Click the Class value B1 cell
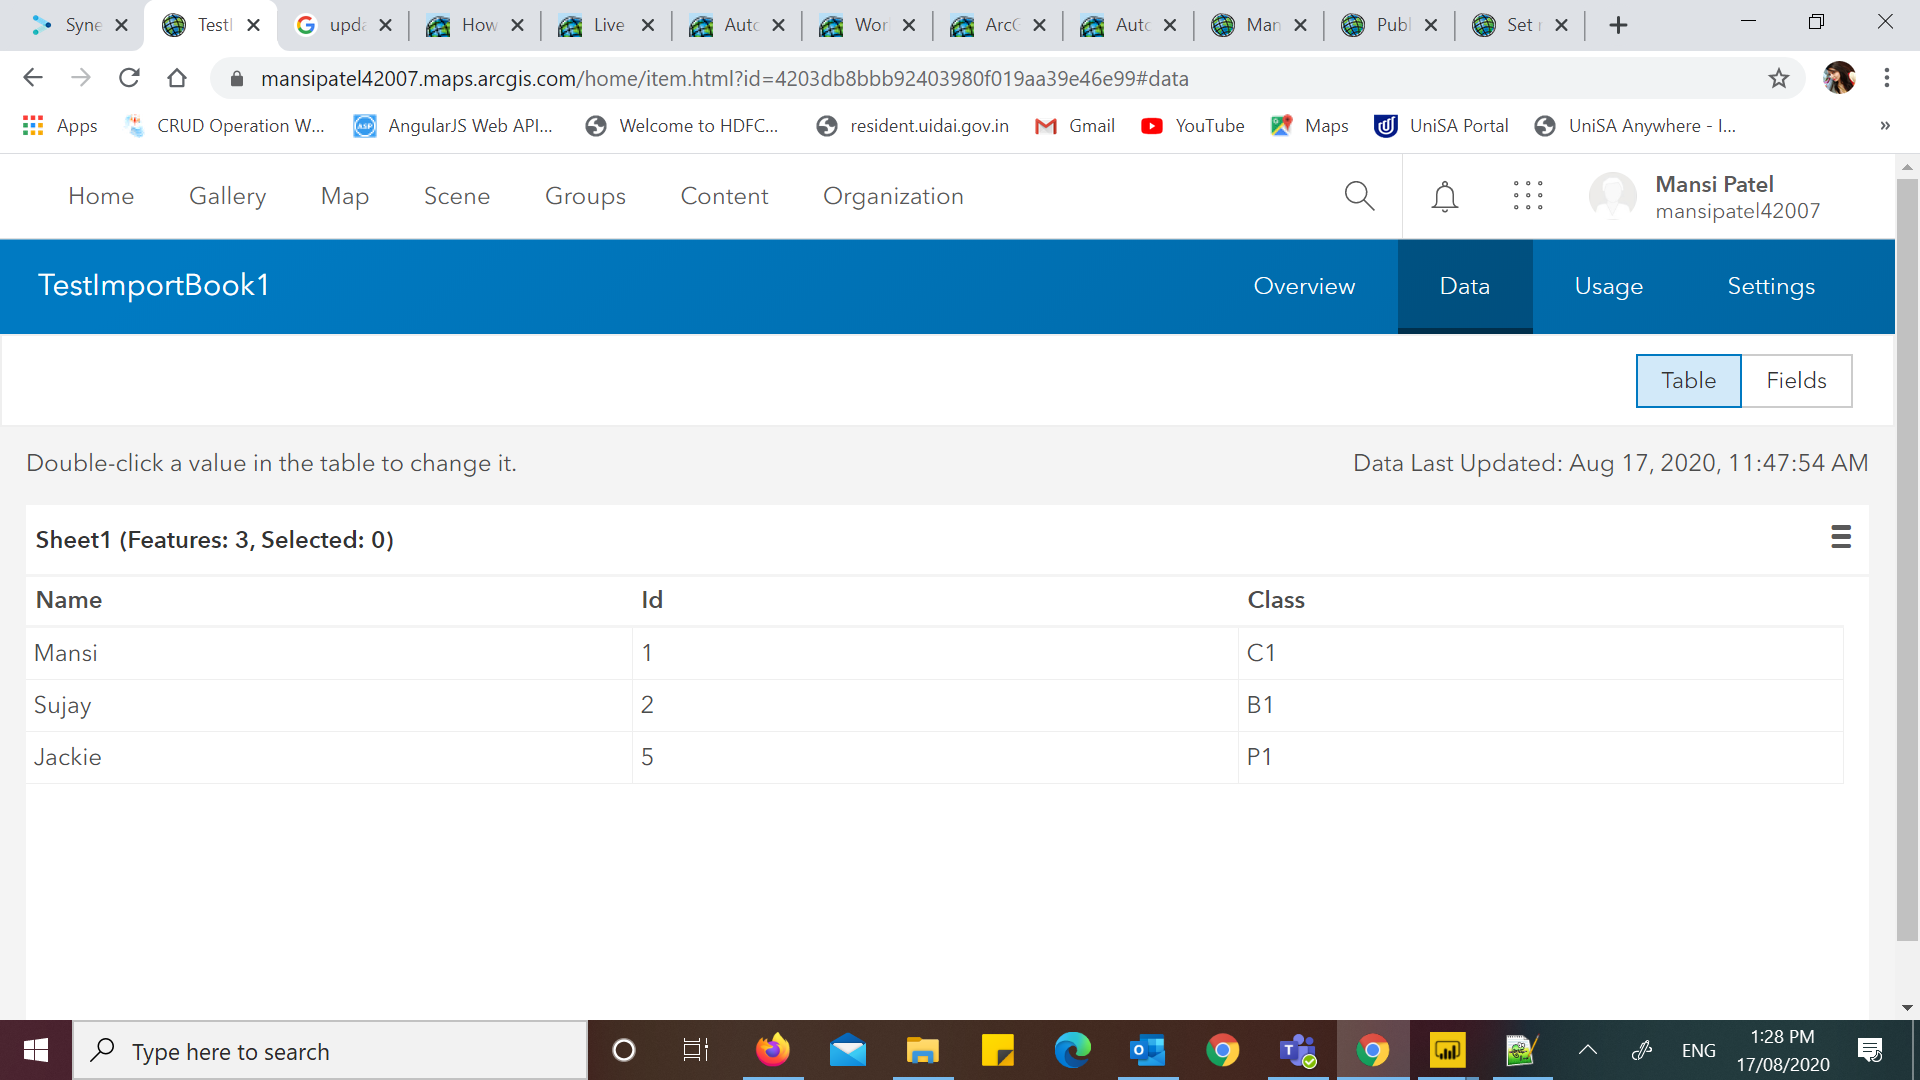The height and width of the screenshot is (1080, 1920). click(1541, 705)
